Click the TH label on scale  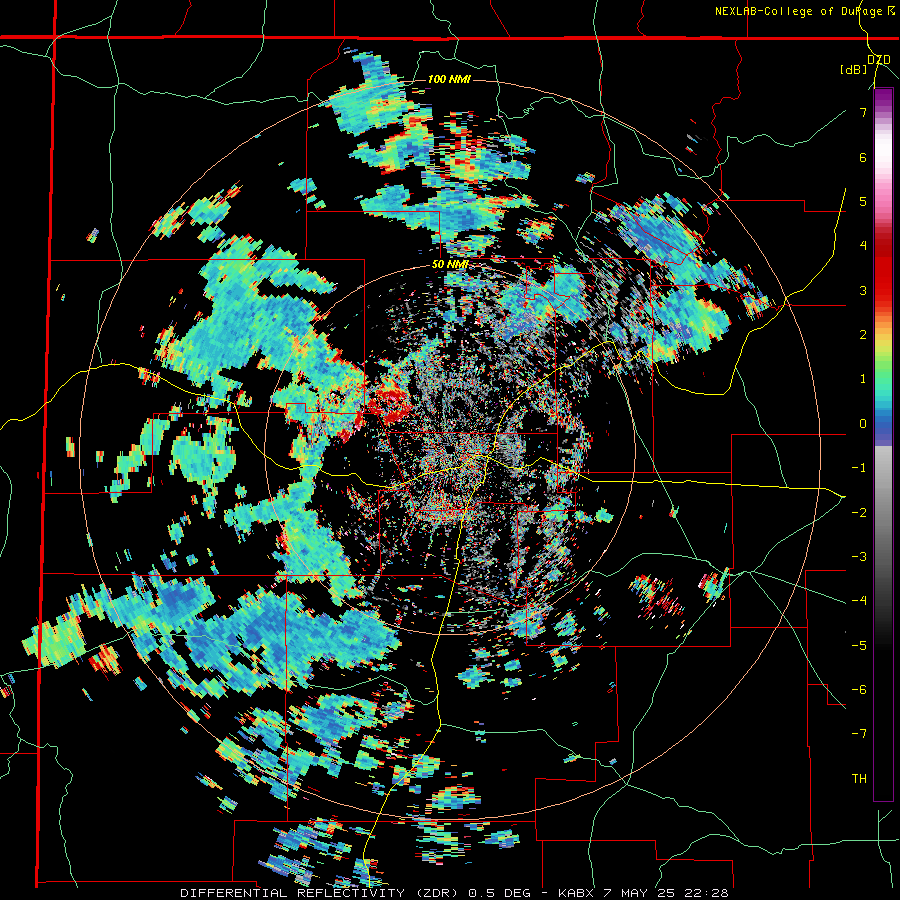tap(859, 779)
